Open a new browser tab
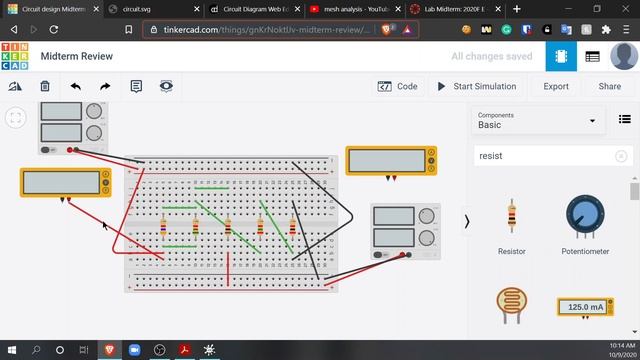The width and height of the screenshot is (640, 360). click(516, 9)
